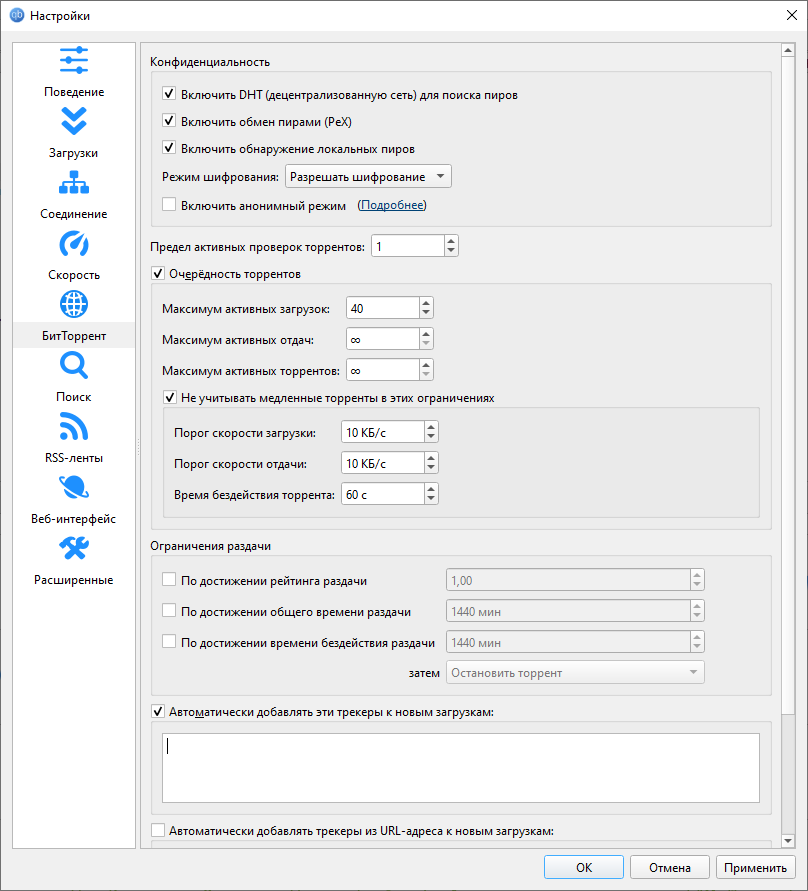Image resolution: width=808 pixels, height=891 pixels.
Task: Click the Отмена button
Action: (670, 867)
